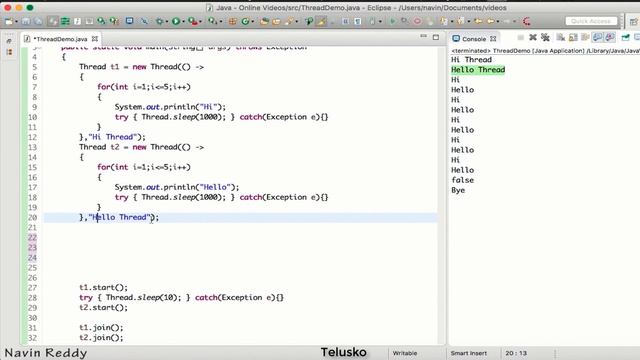Click the orange icon in left trim
The image size is (640, 360).
coord(10,52)
